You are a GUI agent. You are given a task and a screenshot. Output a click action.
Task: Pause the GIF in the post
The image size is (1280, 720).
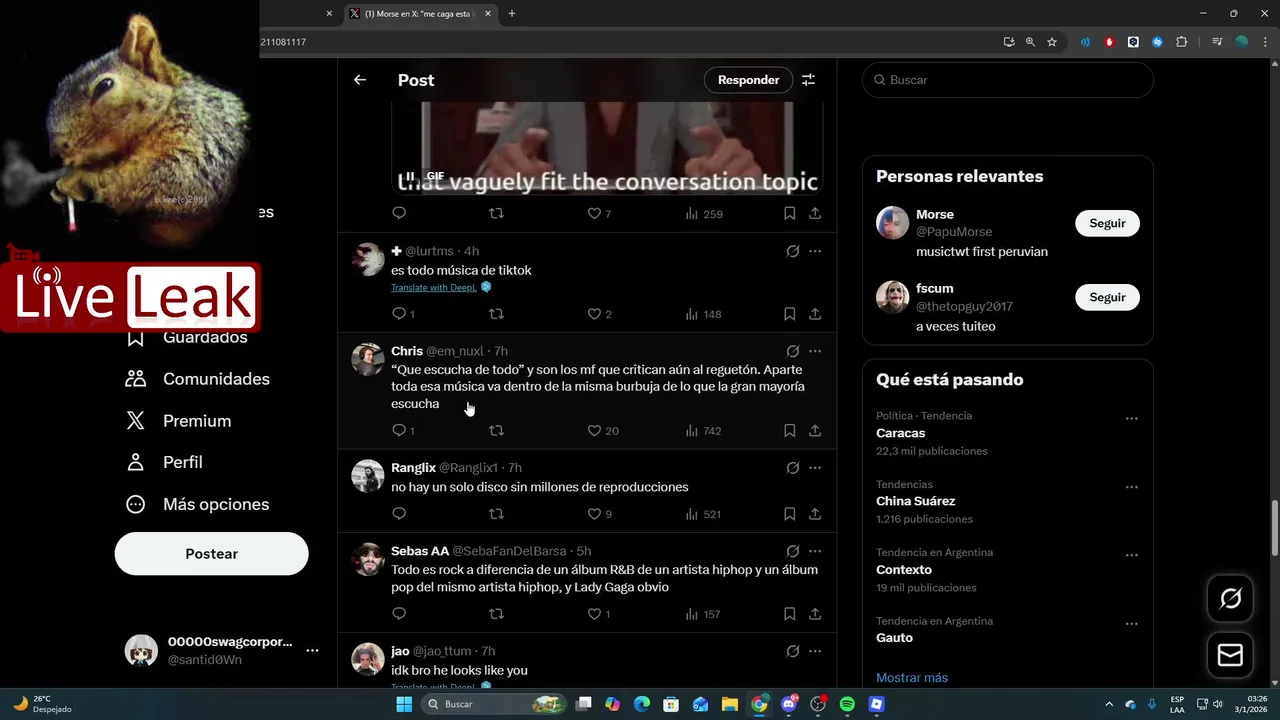(x=410, y=176)
